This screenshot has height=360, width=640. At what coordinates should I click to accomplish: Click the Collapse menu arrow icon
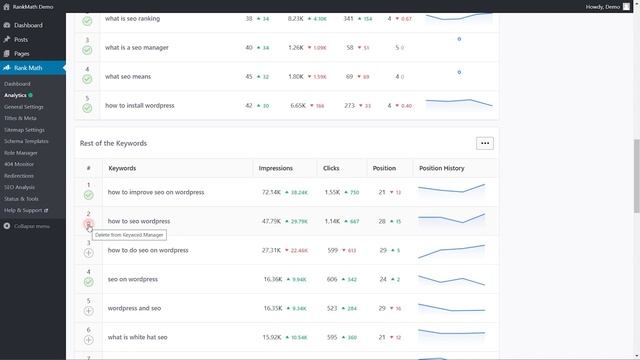tap(7, 226)
